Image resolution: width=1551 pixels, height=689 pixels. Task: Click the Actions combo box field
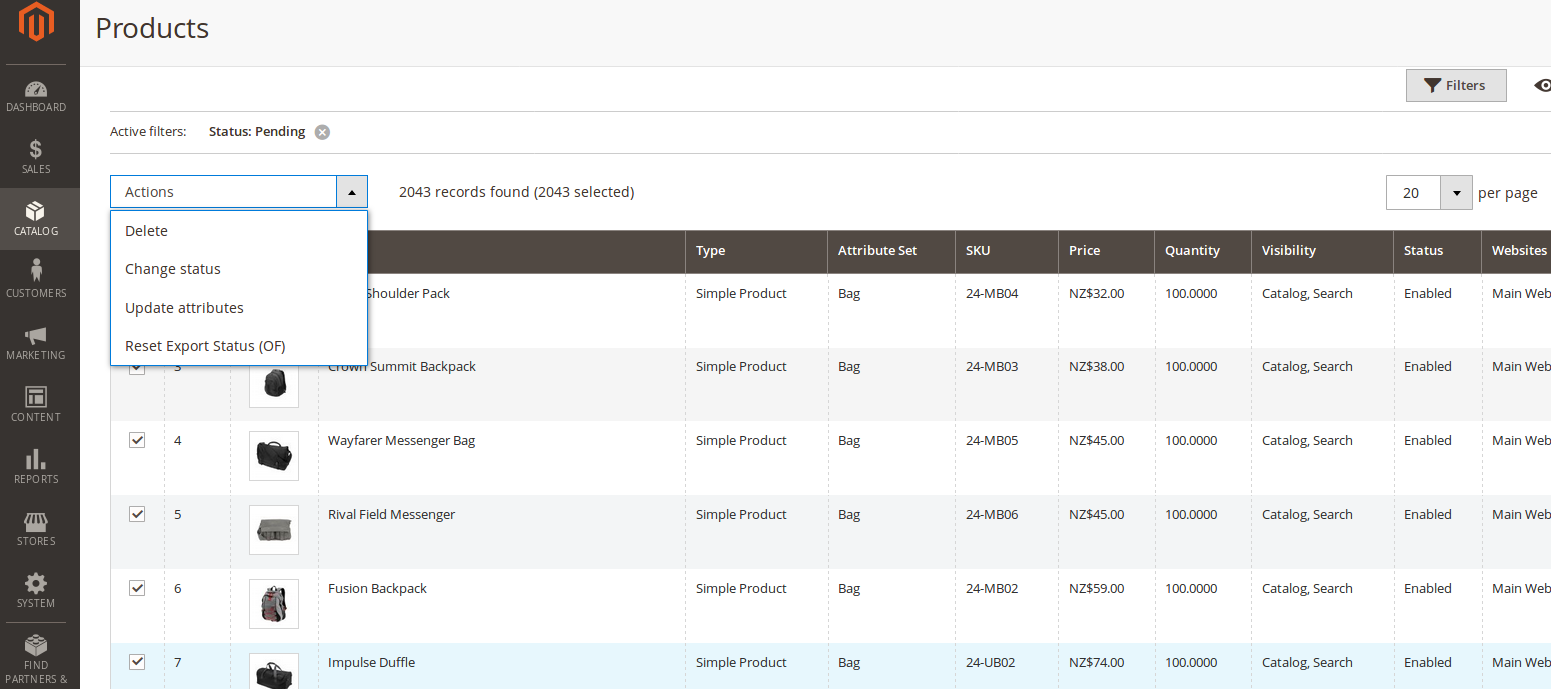point(222,190)
